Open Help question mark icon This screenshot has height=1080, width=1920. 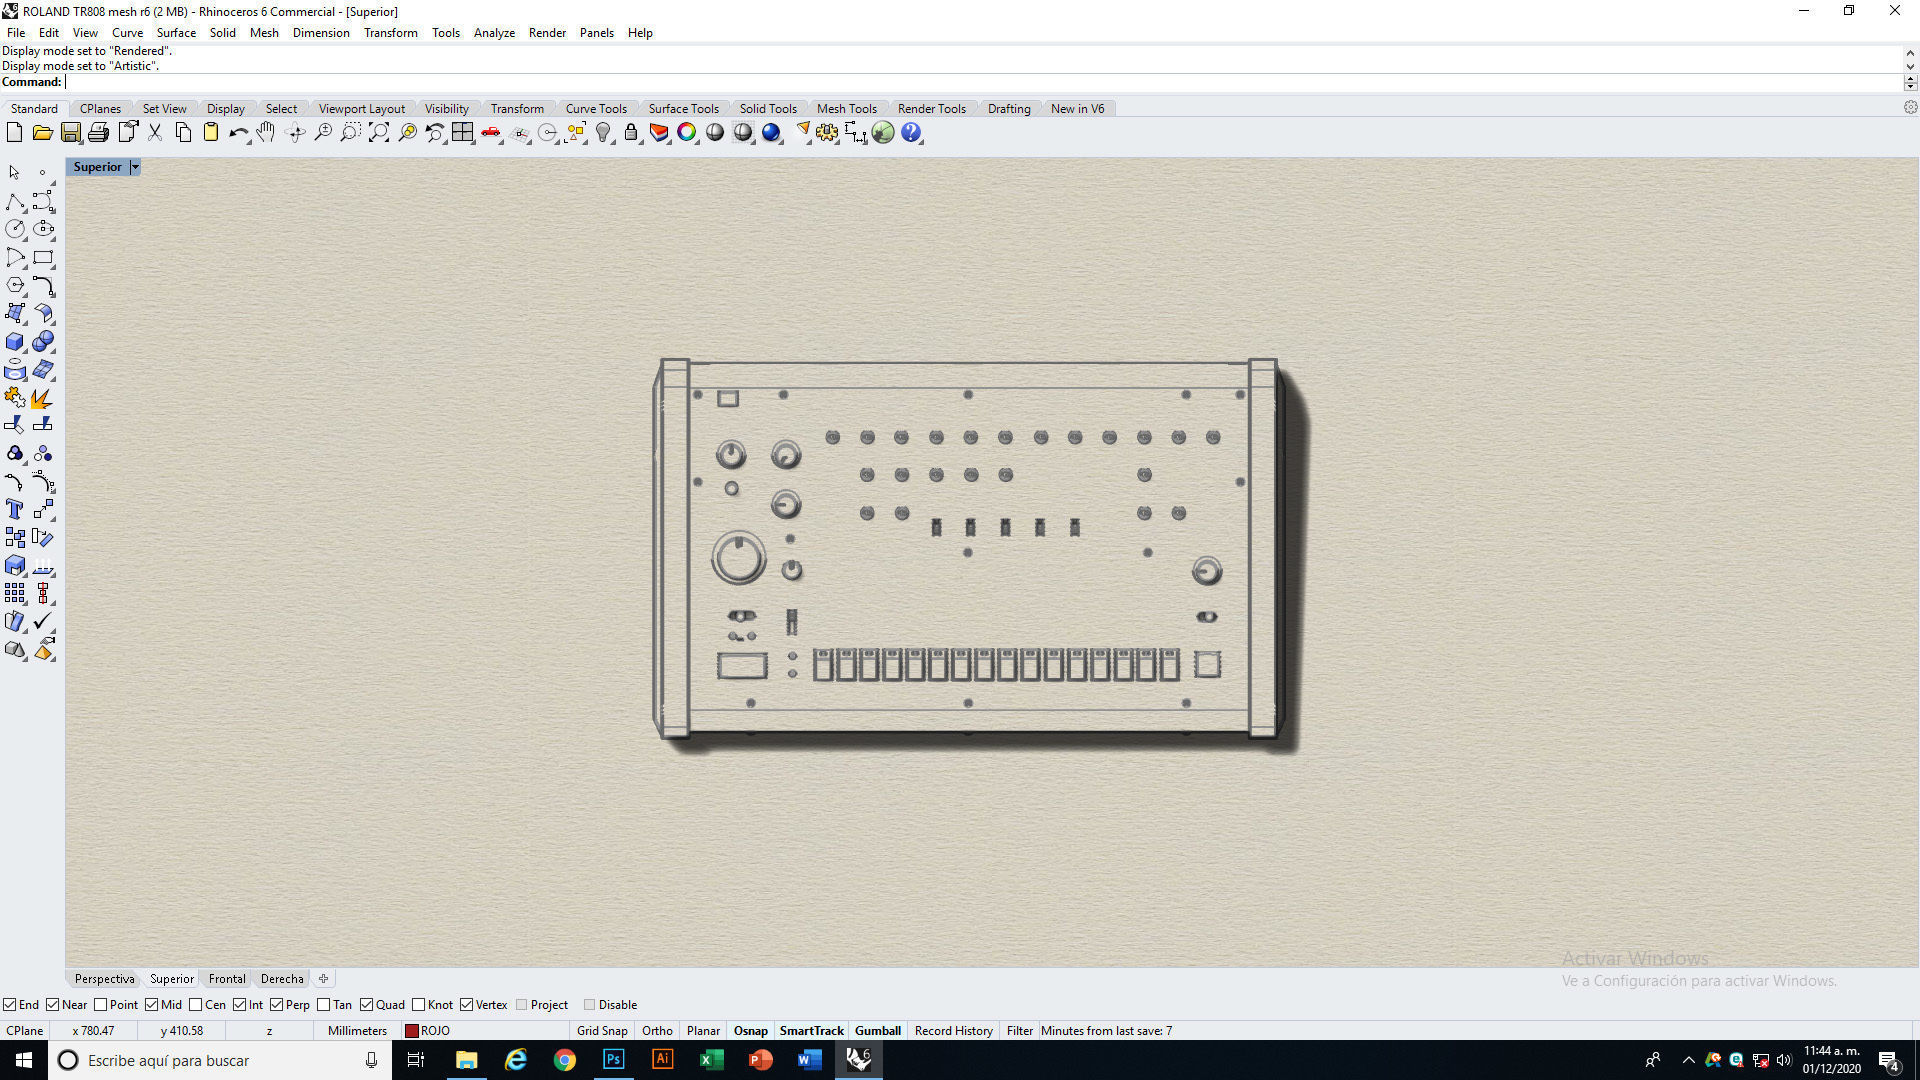tap(911, 132)
